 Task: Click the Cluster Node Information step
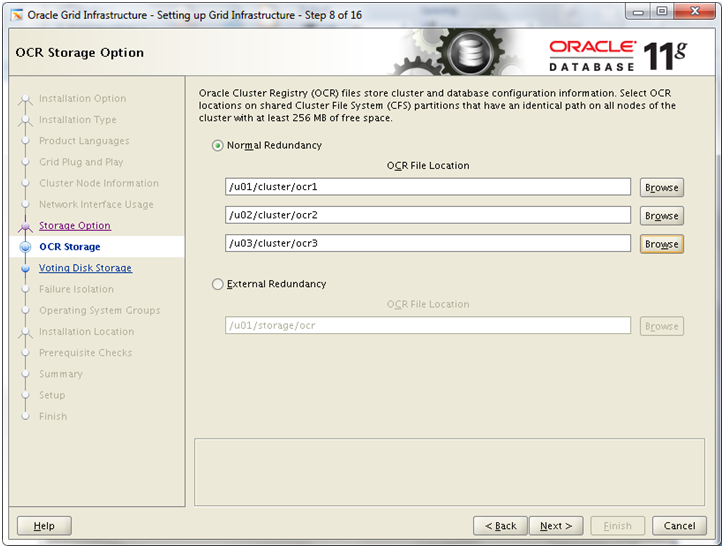[x=99, y=183]
